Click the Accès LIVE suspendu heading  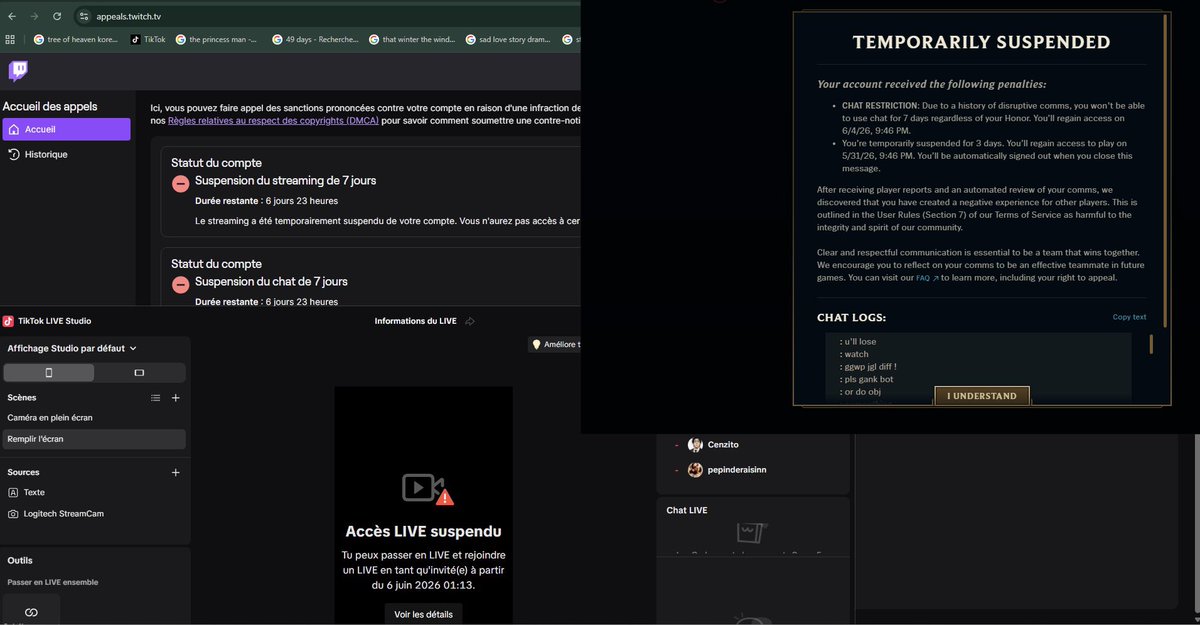coord(423,531)
